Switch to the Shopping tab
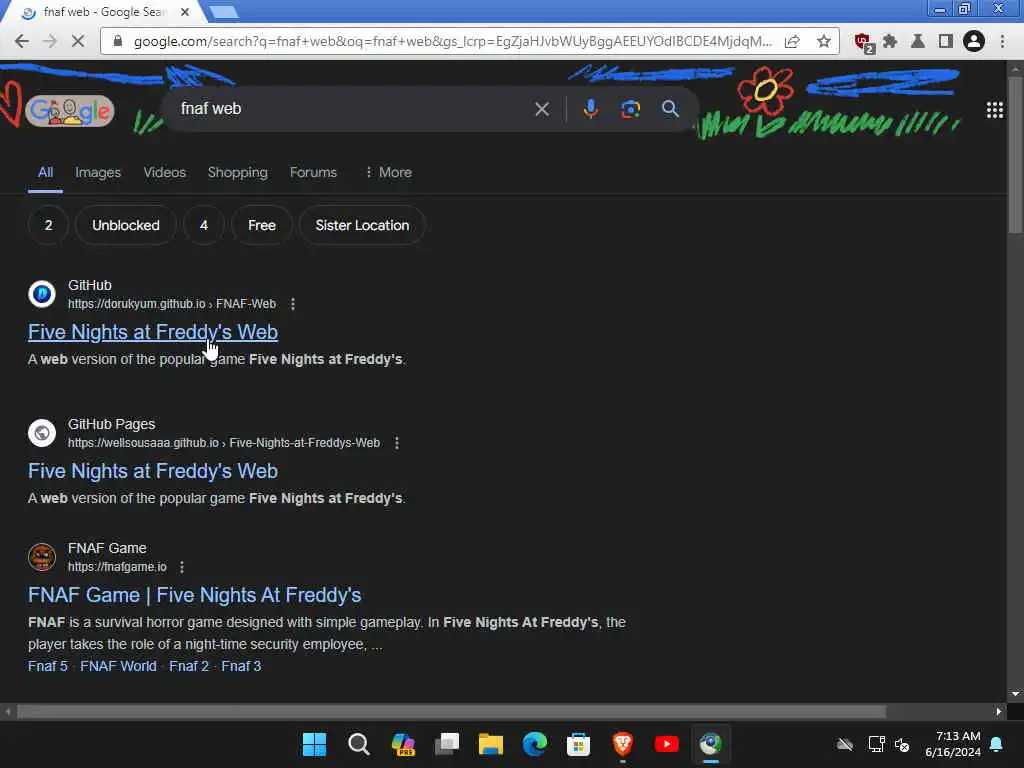Screen dimensions: 1024x768 tap(238, 172)
